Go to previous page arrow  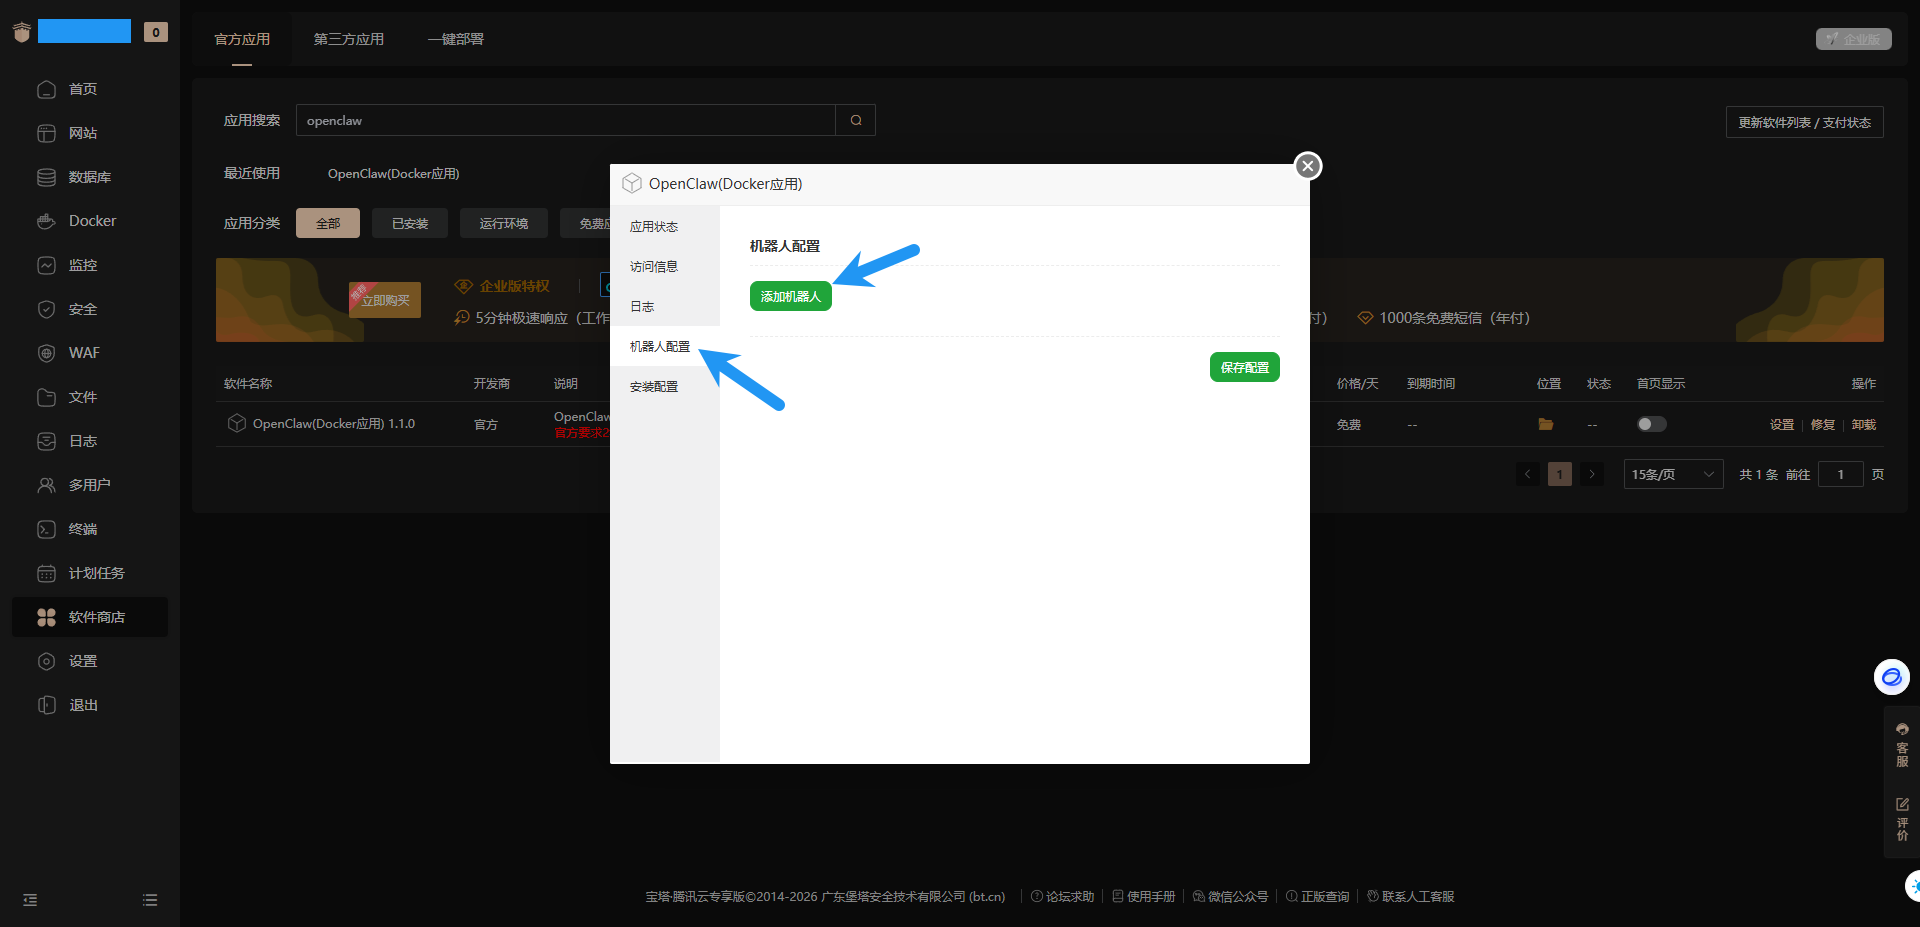1527,474
